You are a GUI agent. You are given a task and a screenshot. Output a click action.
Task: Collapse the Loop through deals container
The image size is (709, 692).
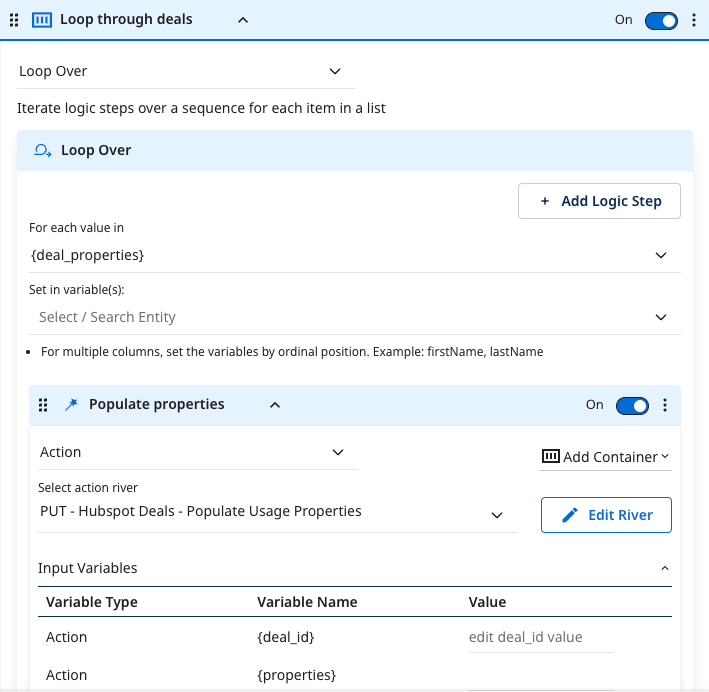(242, 20)
